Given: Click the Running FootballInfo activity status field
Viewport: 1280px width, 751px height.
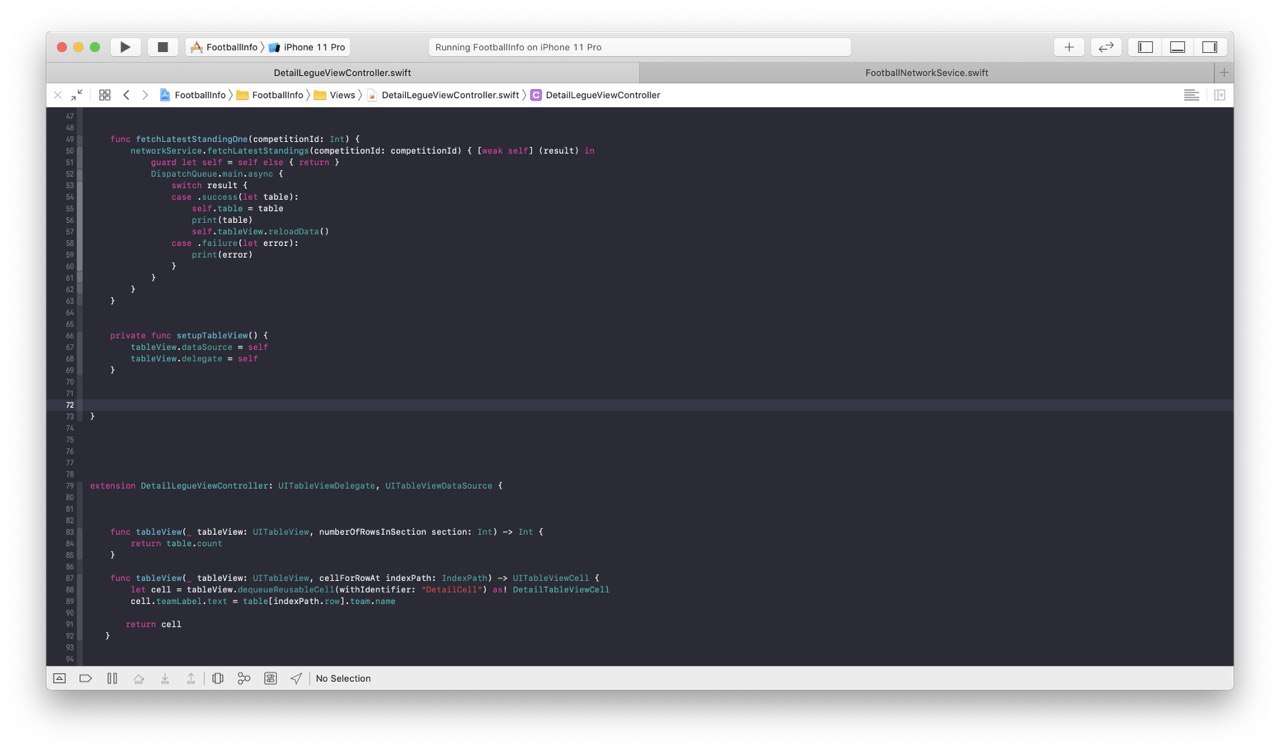Looking at the screenshot, I should 640,47.
